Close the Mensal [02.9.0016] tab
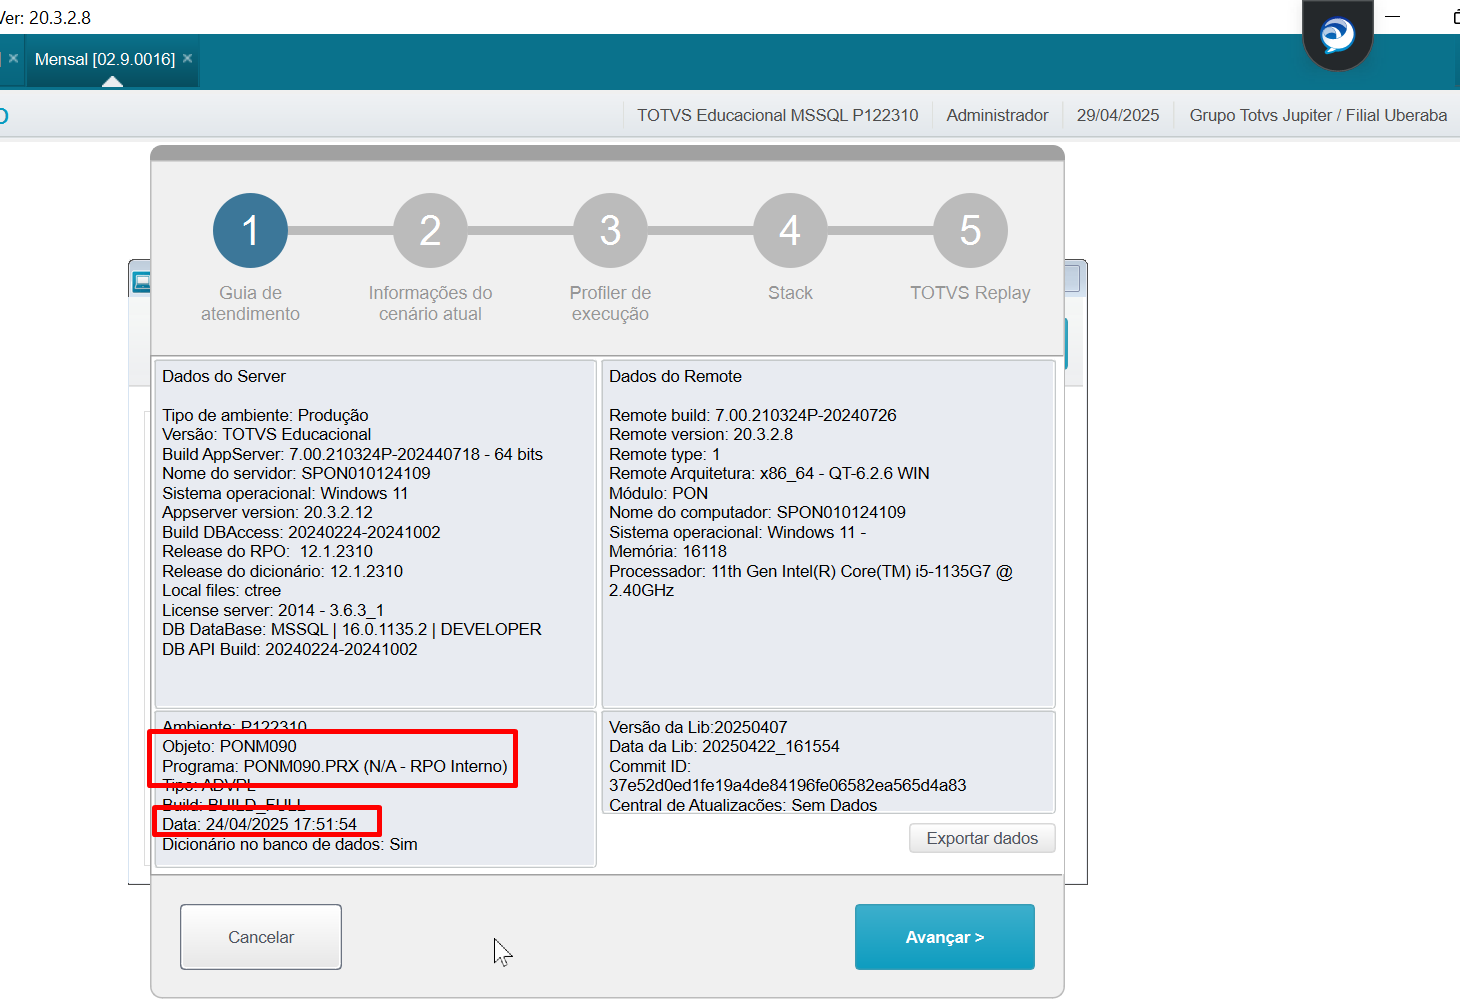The width and height of the screenshot is (1460, 1000). pos(187,58)
